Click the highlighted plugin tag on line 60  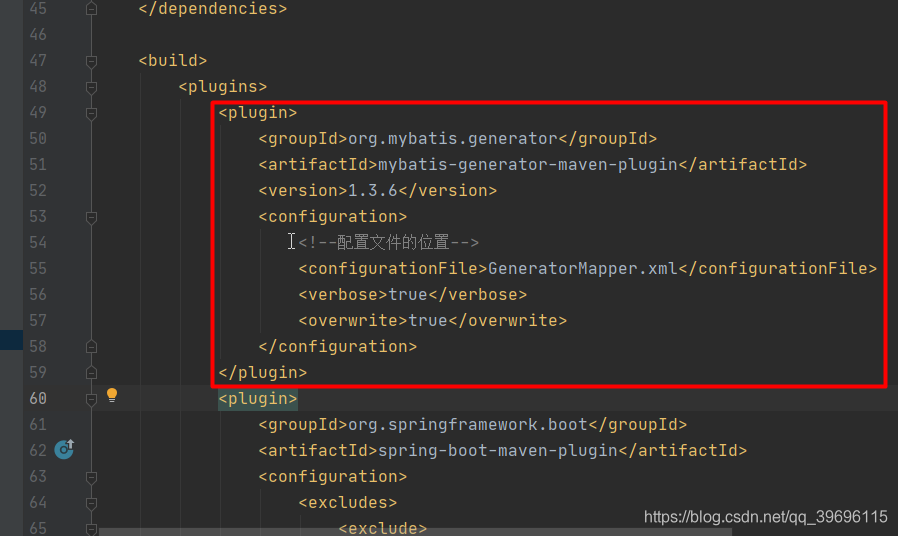coord(258,399)
